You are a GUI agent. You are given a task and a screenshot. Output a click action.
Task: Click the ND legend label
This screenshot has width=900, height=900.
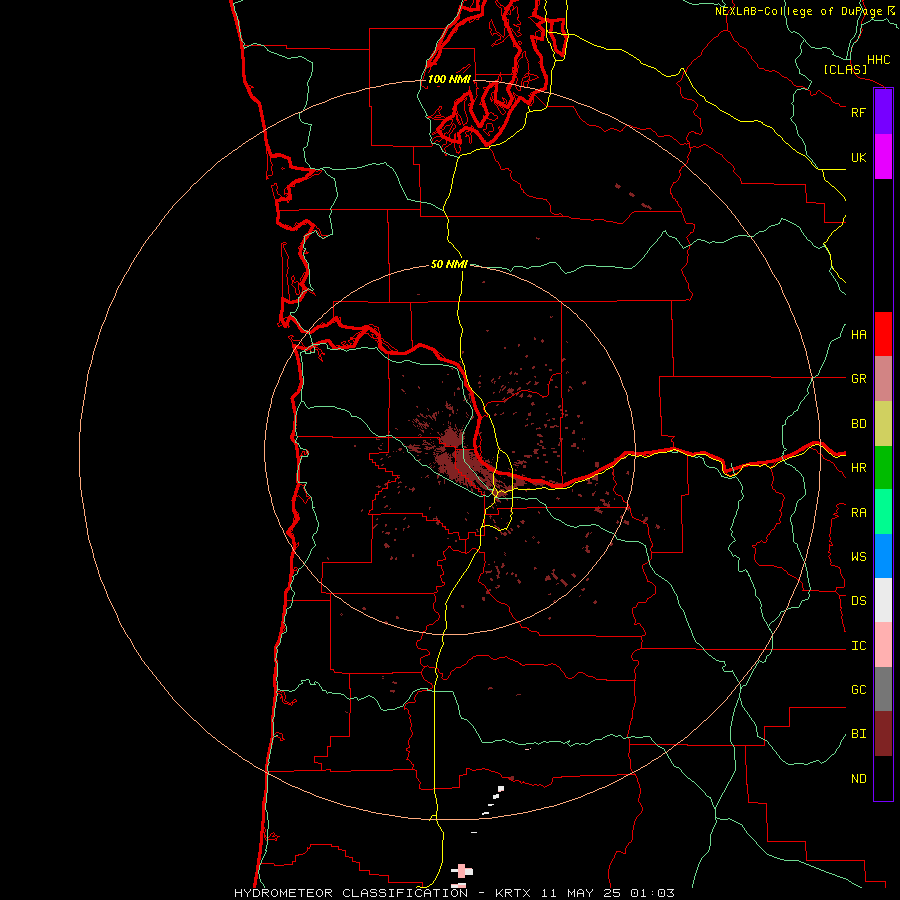click(x=858, y=779)
